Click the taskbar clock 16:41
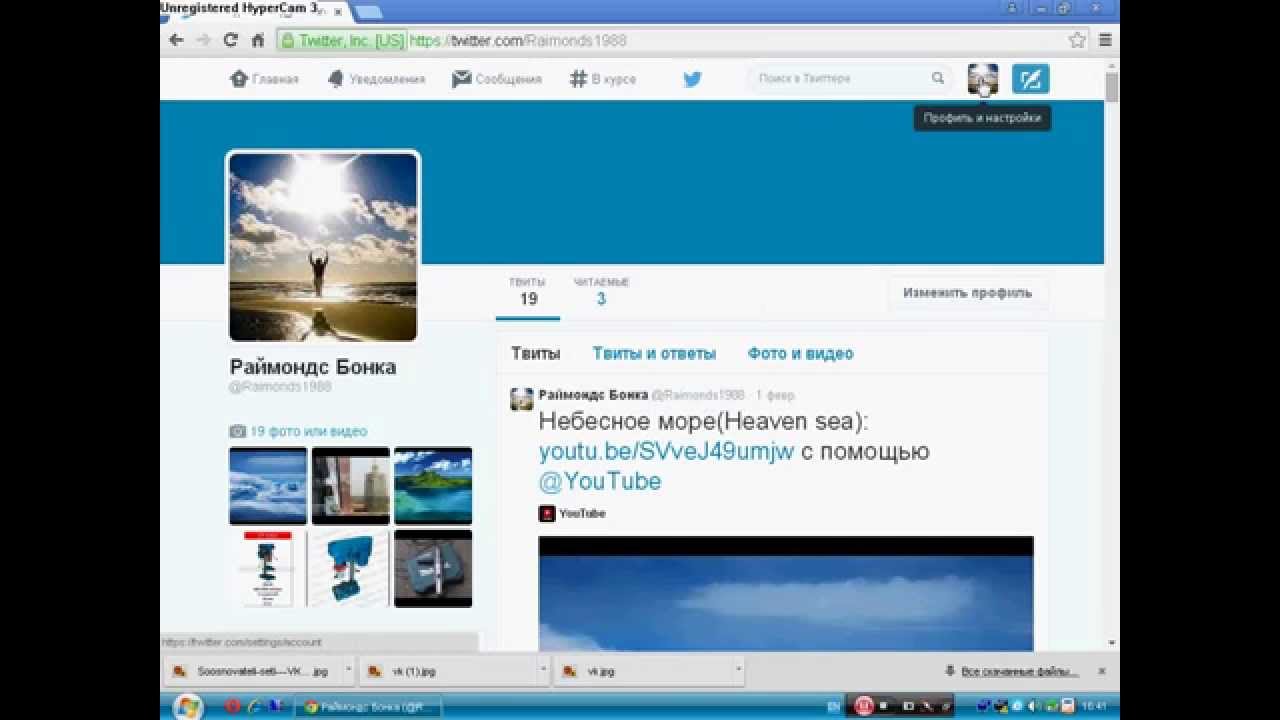 tap(1094, 707)
